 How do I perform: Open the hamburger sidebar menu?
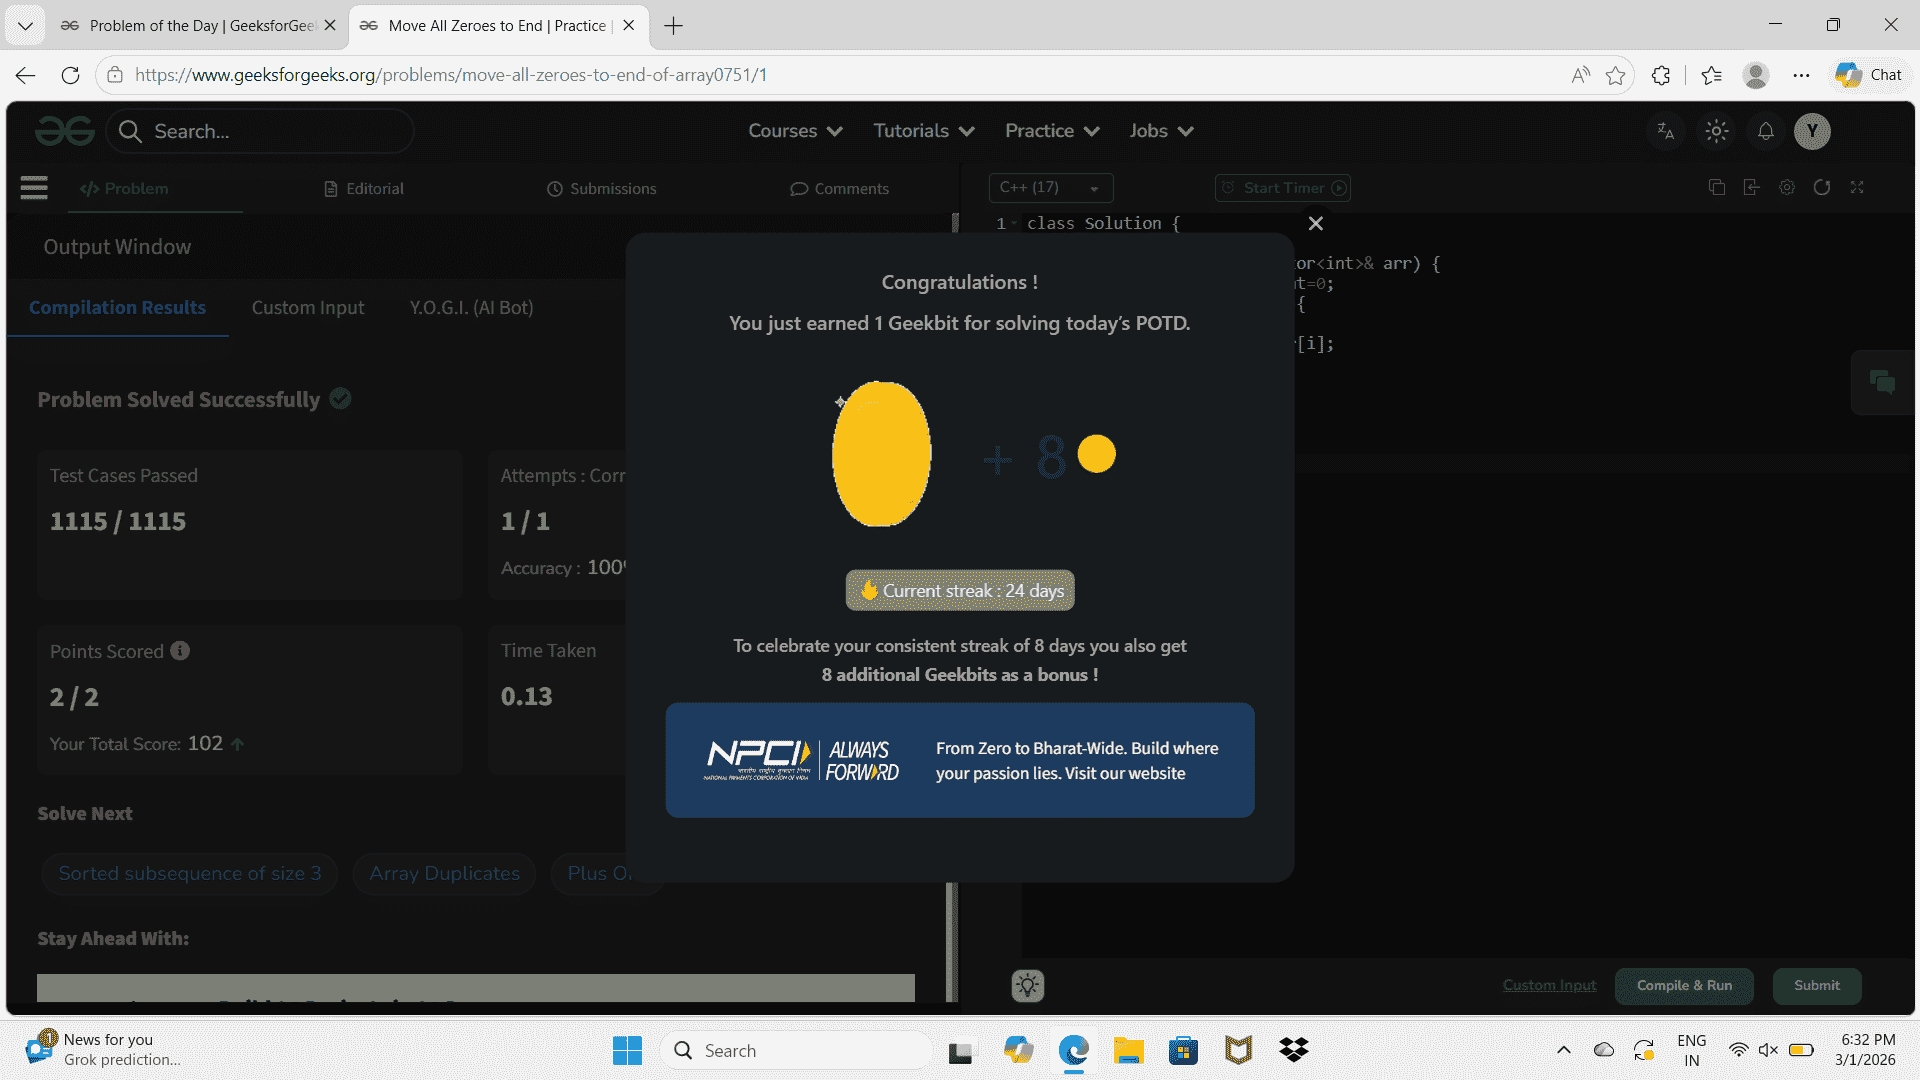(34, 188)
